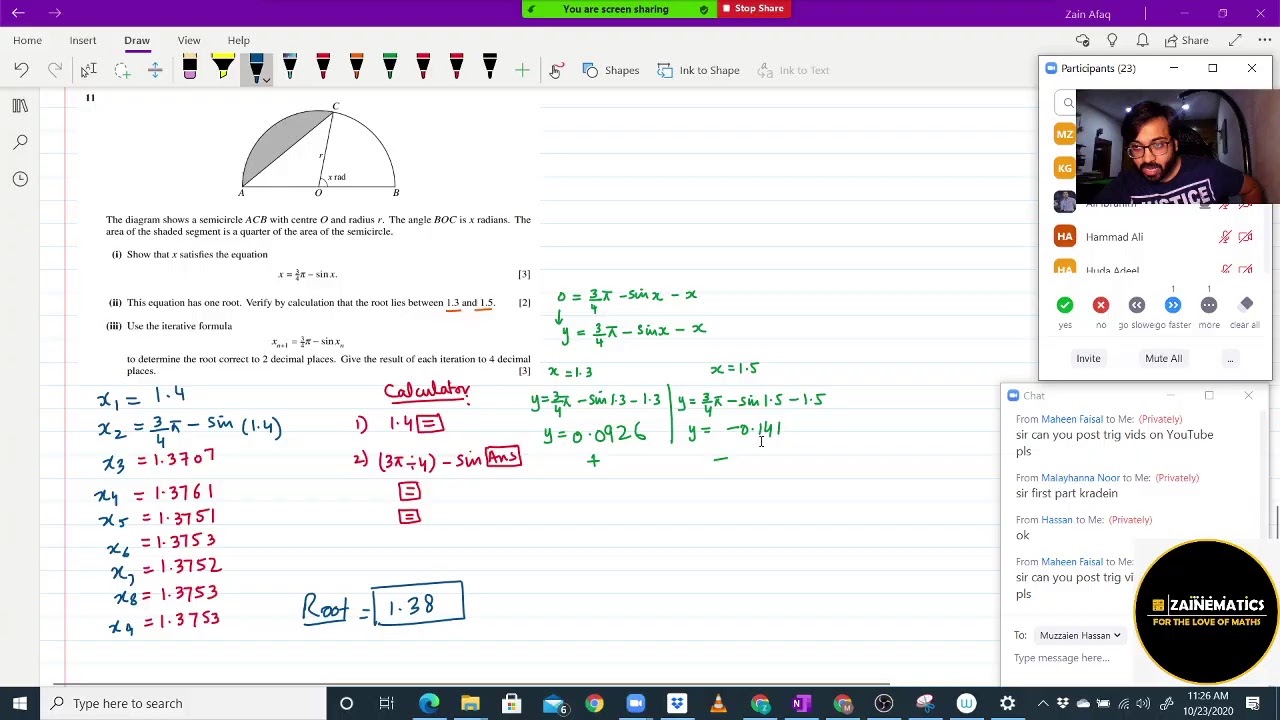This screenshot has width=1280, height=720.
Task: Toggle the 'yes' green check reaction
Action: 1064,305
